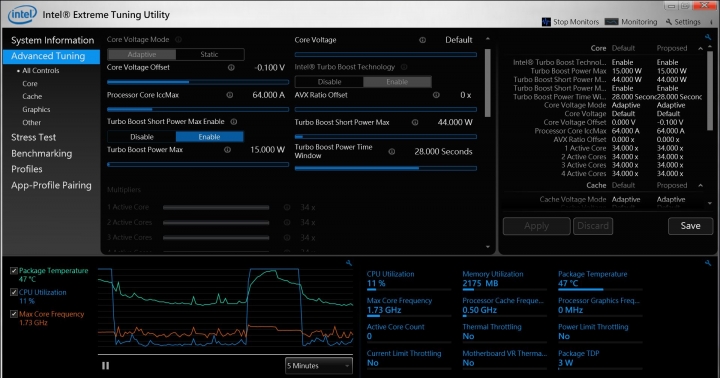Viewport: 720px width, 378px height.
Task: Click the Stop Monitors icon
Action: (x=546, y=22)
